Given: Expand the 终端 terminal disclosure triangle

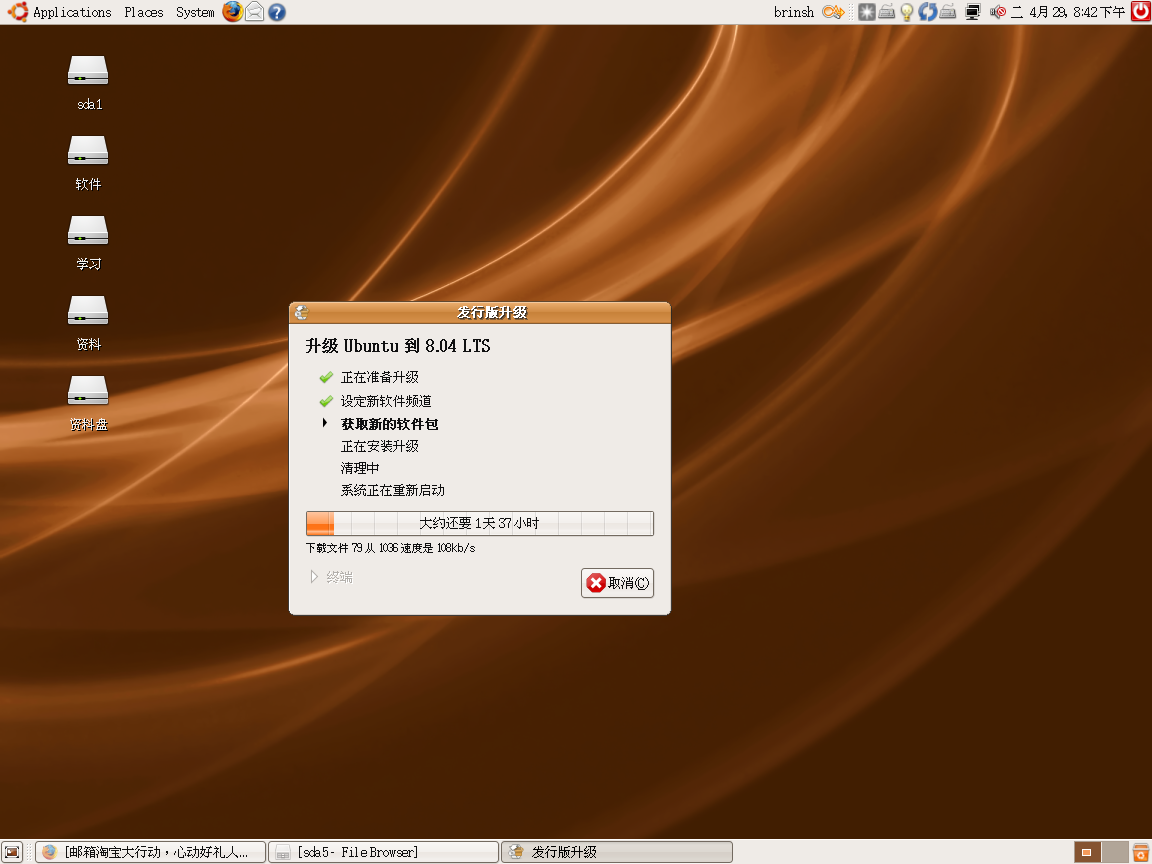Looking at the screenshot, I should [x=314, y=577].
